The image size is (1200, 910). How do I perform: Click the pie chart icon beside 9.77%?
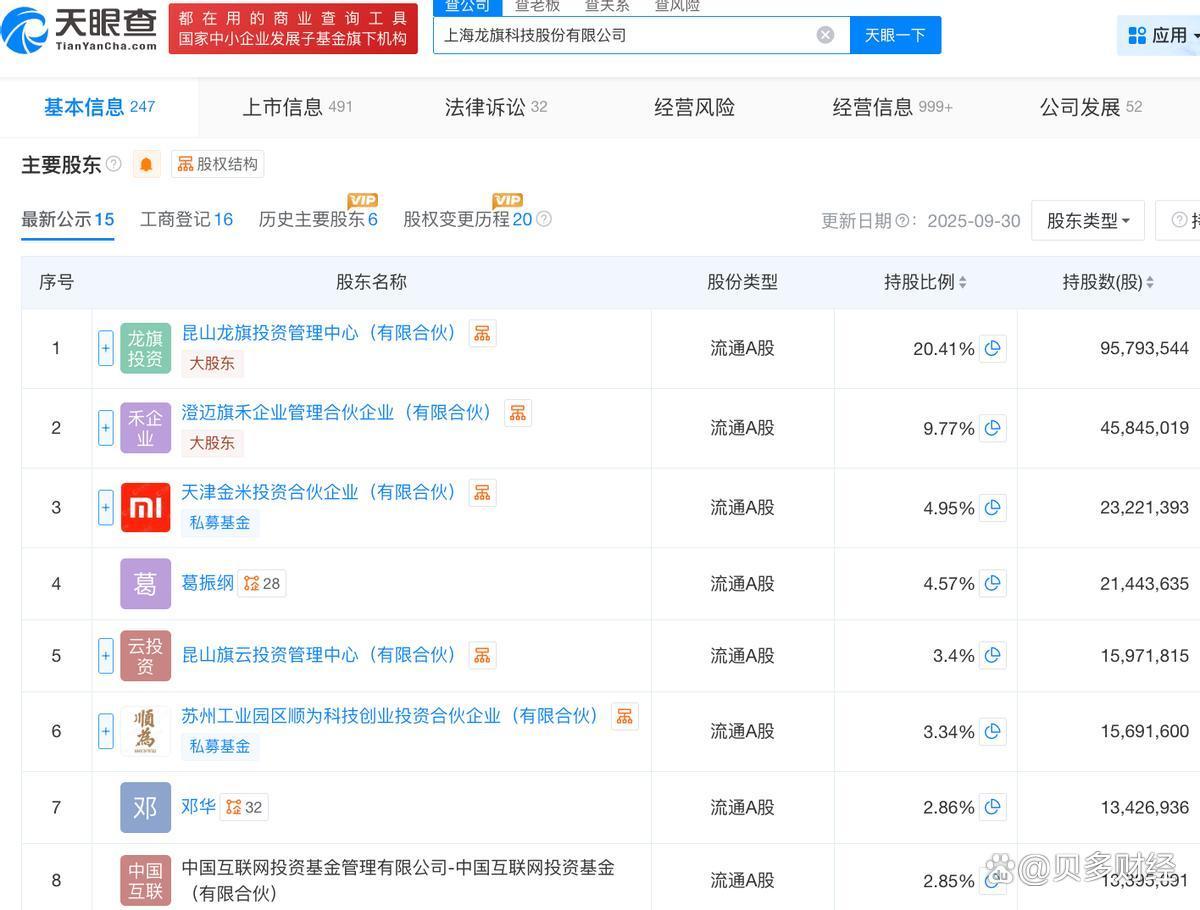point(993,428)
